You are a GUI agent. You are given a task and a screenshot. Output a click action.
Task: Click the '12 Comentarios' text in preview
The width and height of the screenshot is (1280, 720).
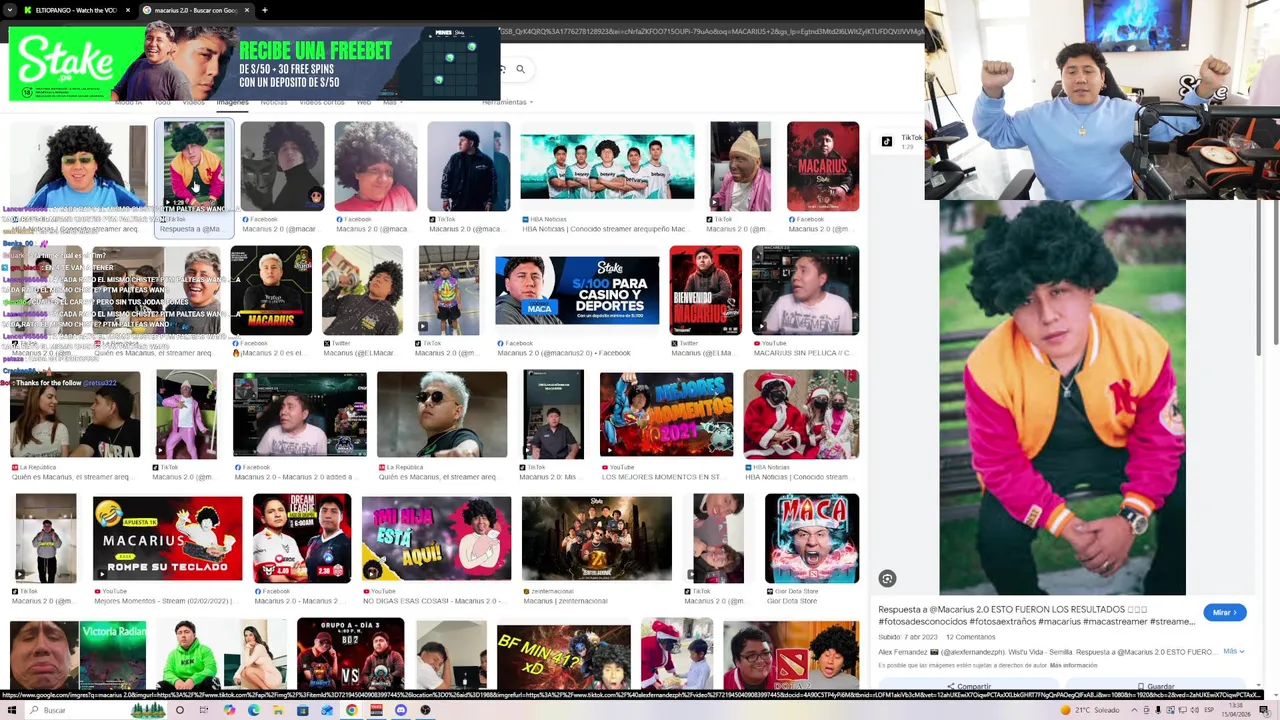[x=970, y=637]
